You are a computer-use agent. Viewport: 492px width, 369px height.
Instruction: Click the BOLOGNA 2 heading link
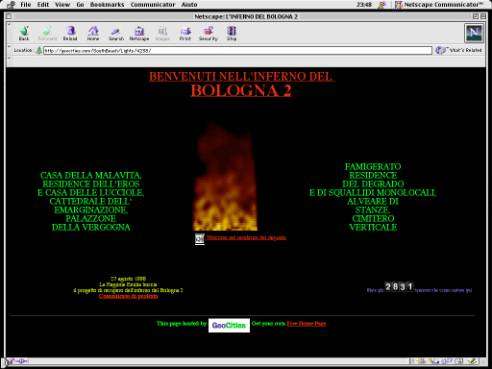[241, 90]
